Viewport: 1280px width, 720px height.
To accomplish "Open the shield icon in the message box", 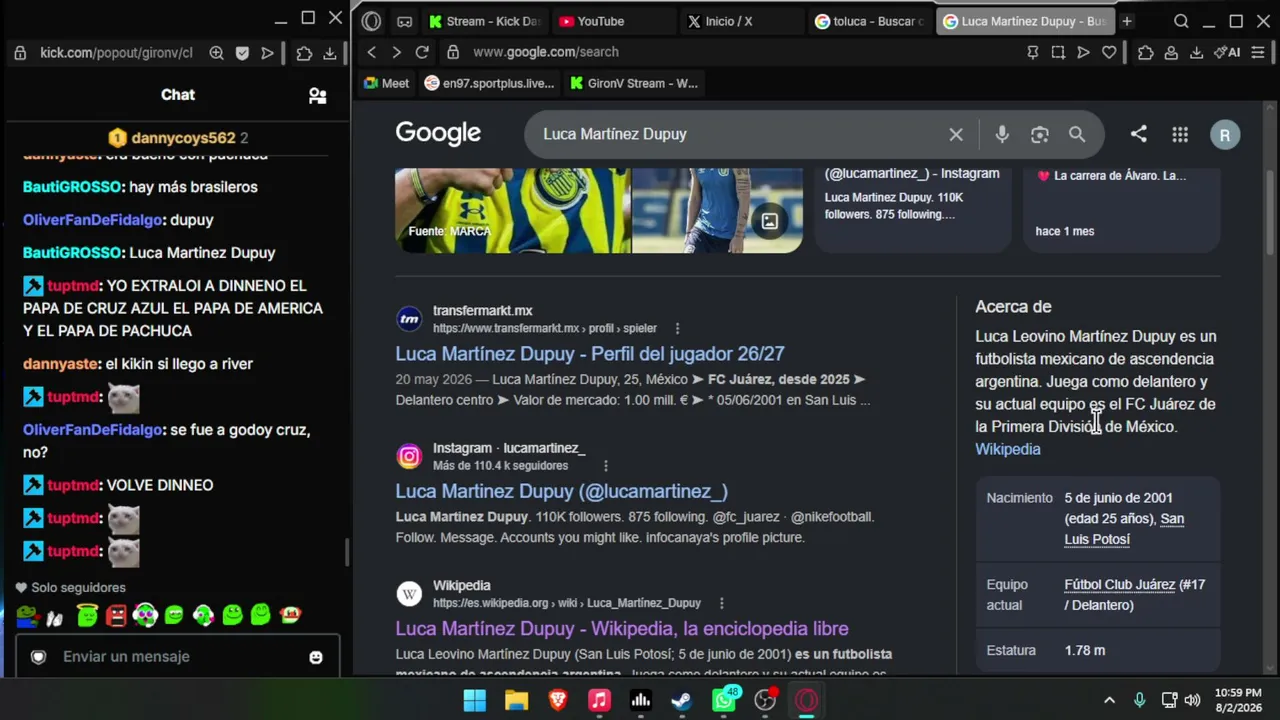I will (38, 657).
